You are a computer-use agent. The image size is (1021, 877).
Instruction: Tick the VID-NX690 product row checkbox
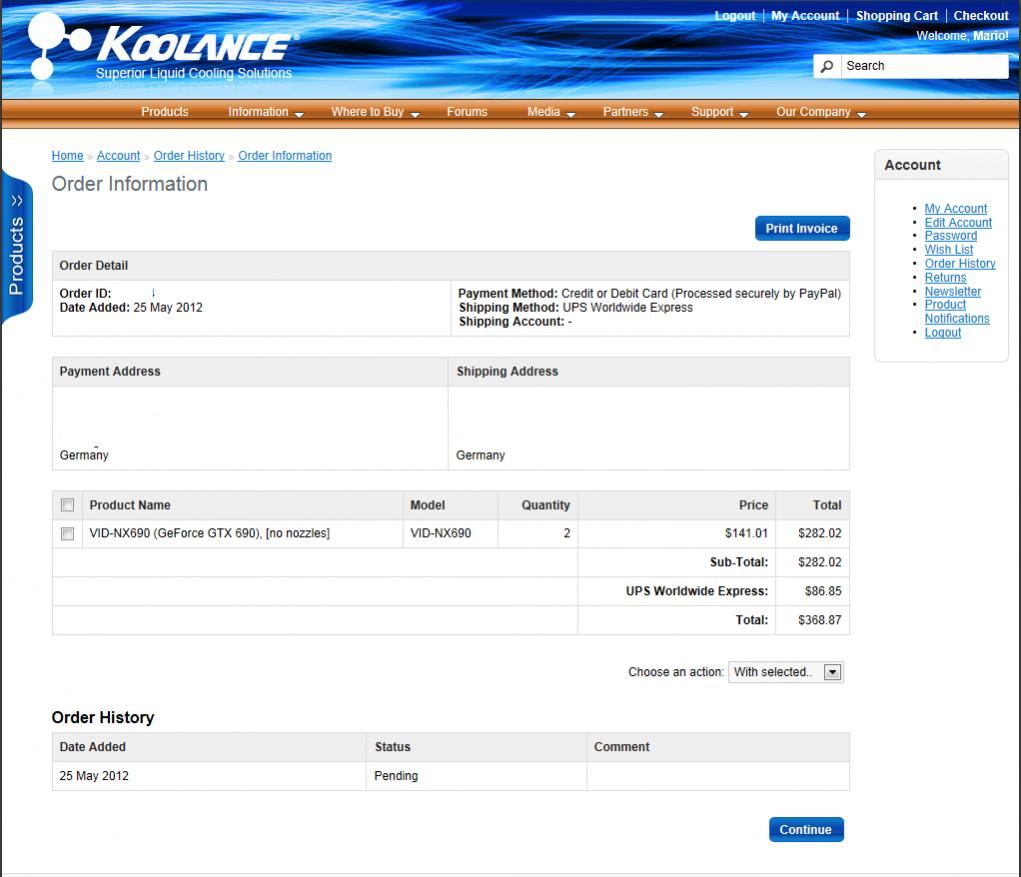67,533
